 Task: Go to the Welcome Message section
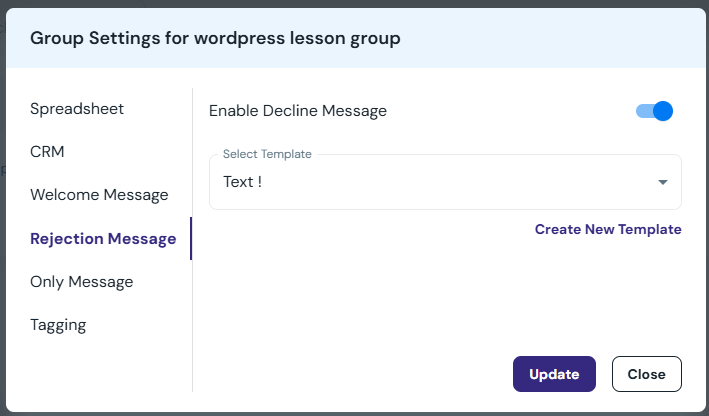click(x=99, y=195)
